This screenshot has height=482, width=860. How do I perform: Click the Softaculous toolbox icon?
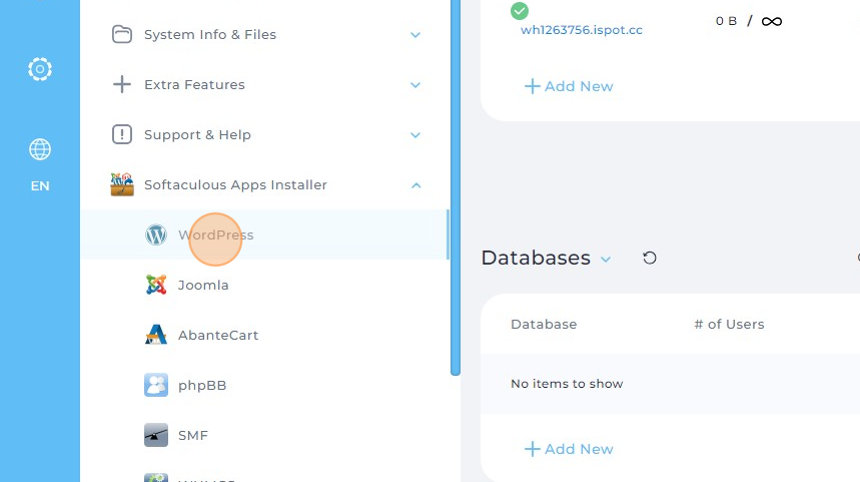122,184
